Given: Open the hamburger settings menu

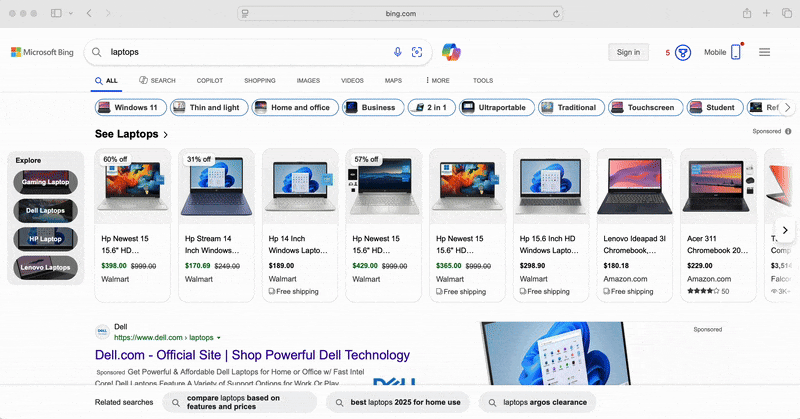Looking at the screenshot, I should 764,52.
